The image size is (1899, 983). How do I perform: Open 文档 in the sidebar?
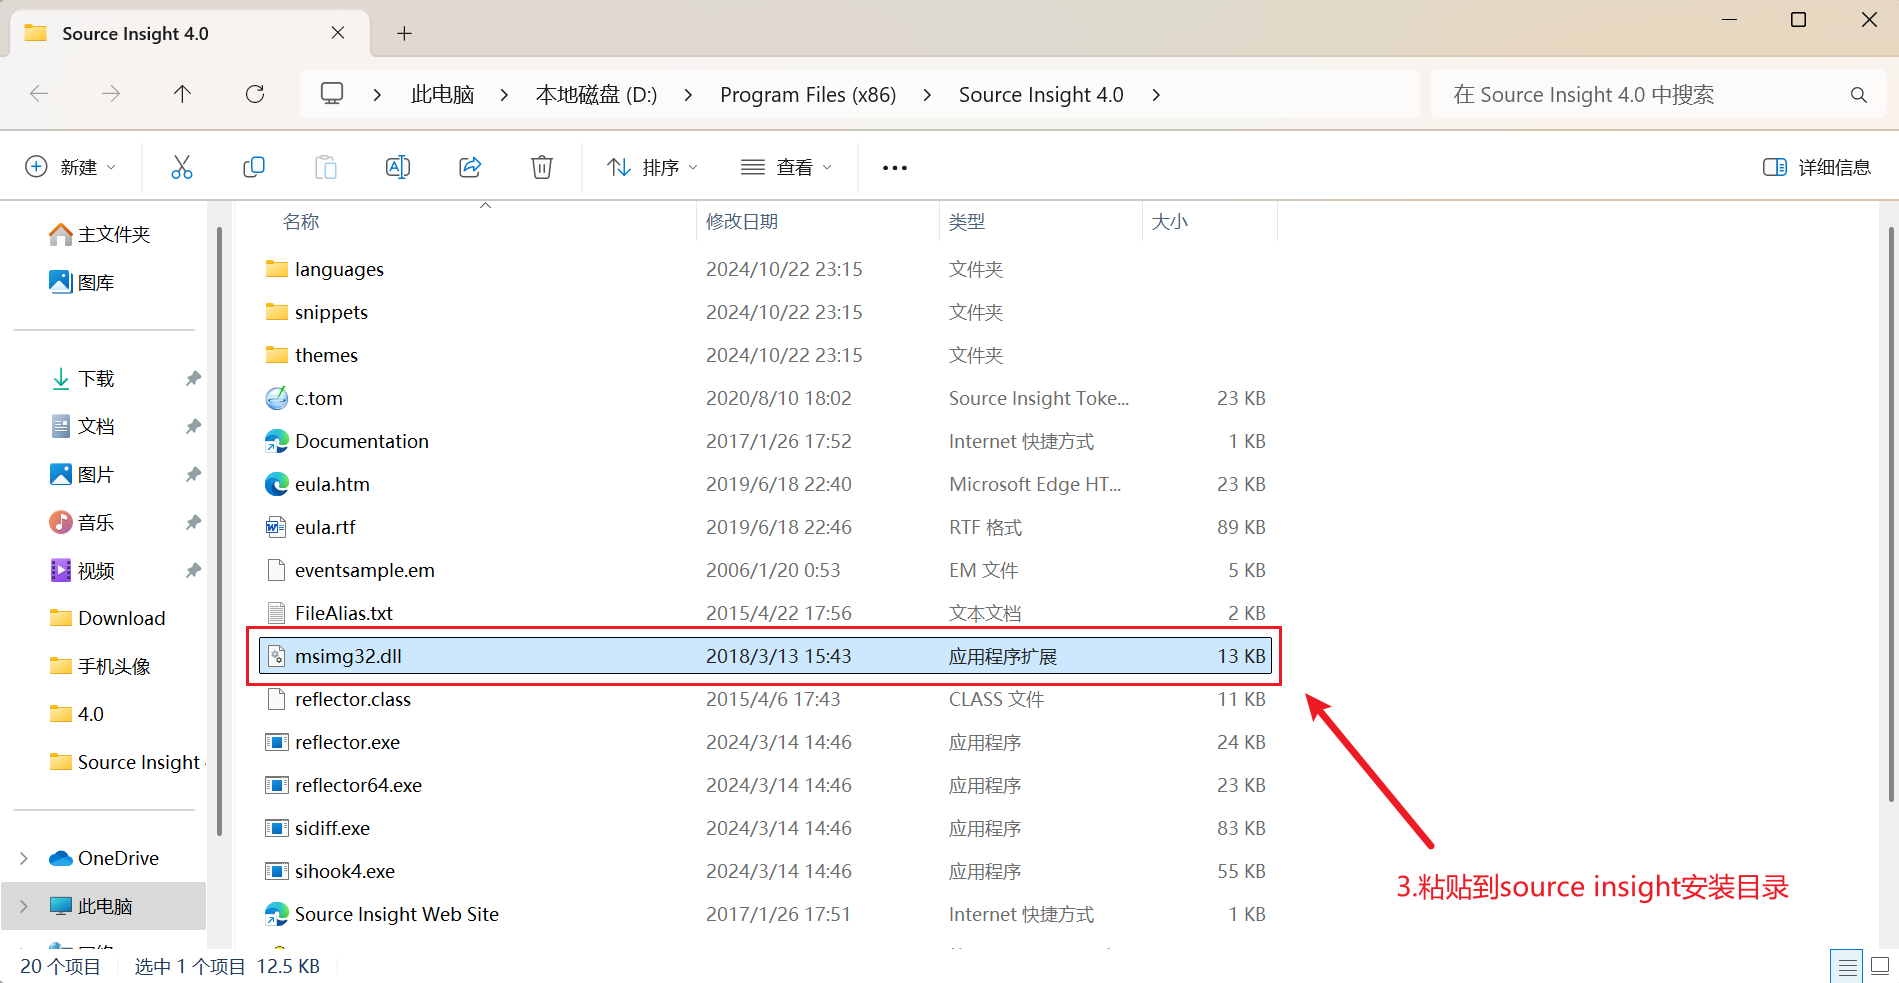click(x=82, y=426)
